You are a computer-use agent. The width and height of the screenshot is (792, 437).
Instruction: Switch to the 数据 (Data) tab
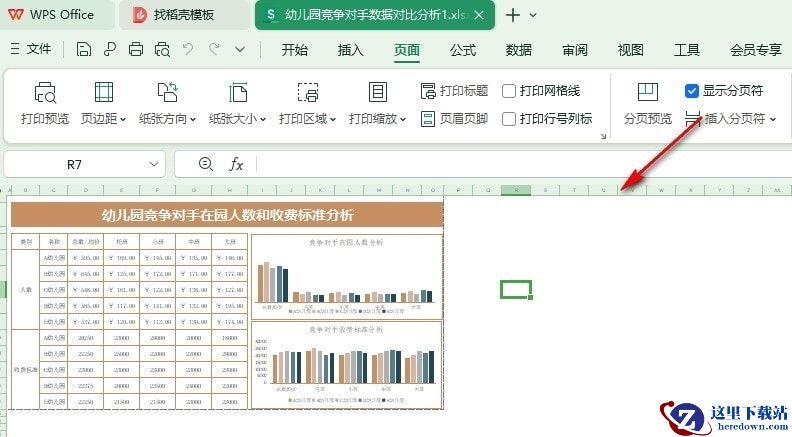click(x=519, y=50)
